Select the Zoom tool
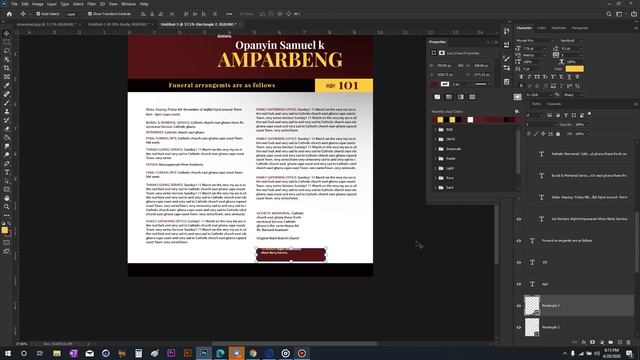 click(x=7, y=207)
